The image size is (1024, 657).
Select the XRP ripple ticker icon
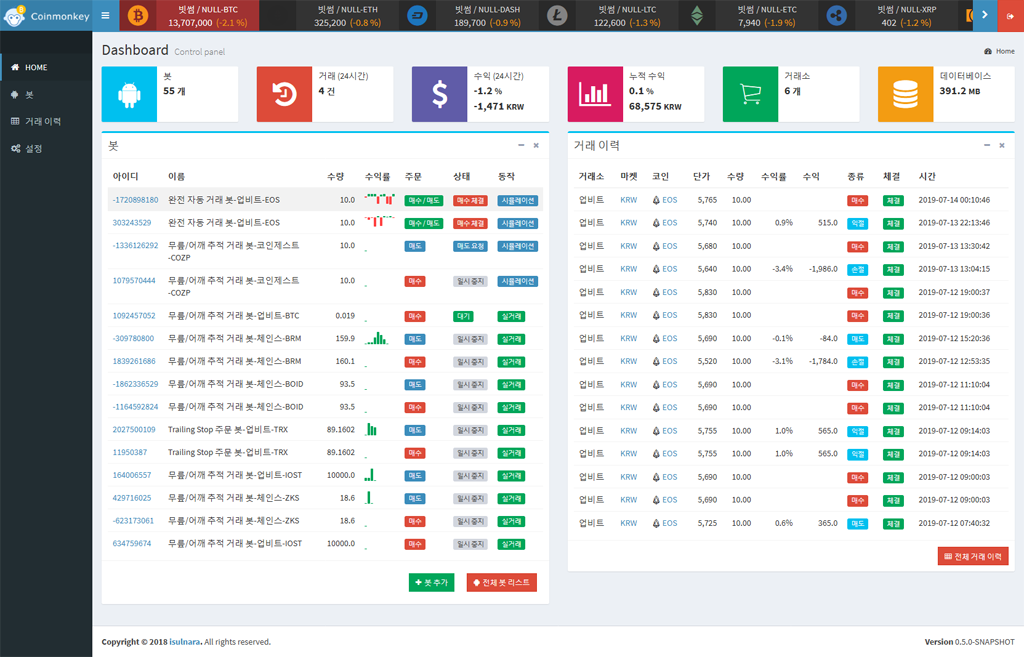coord(837,15)
